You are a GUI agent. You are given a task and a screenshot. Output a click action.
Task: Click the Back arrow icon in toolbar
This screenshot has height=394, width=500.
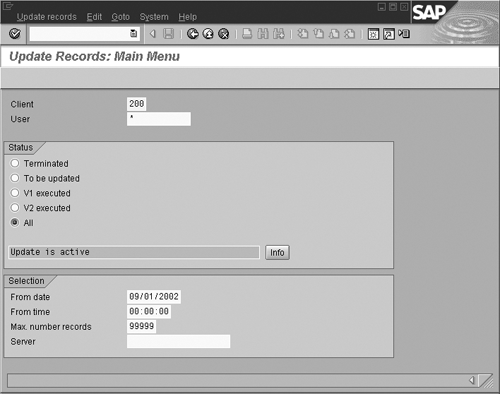point(193,34)
